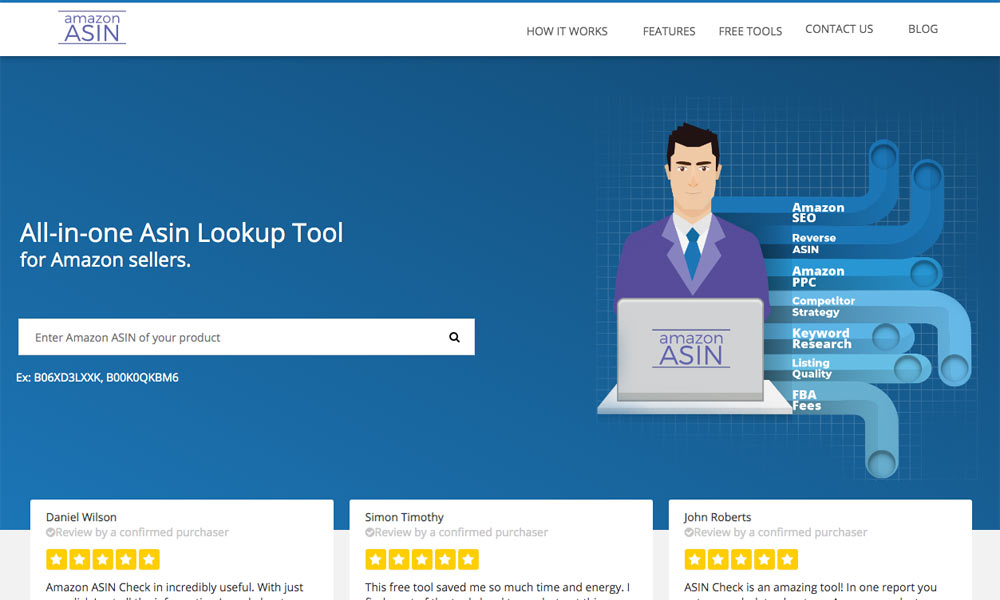
Task: Click the magnifying glass search icon
Action: [x=454, y=337]
